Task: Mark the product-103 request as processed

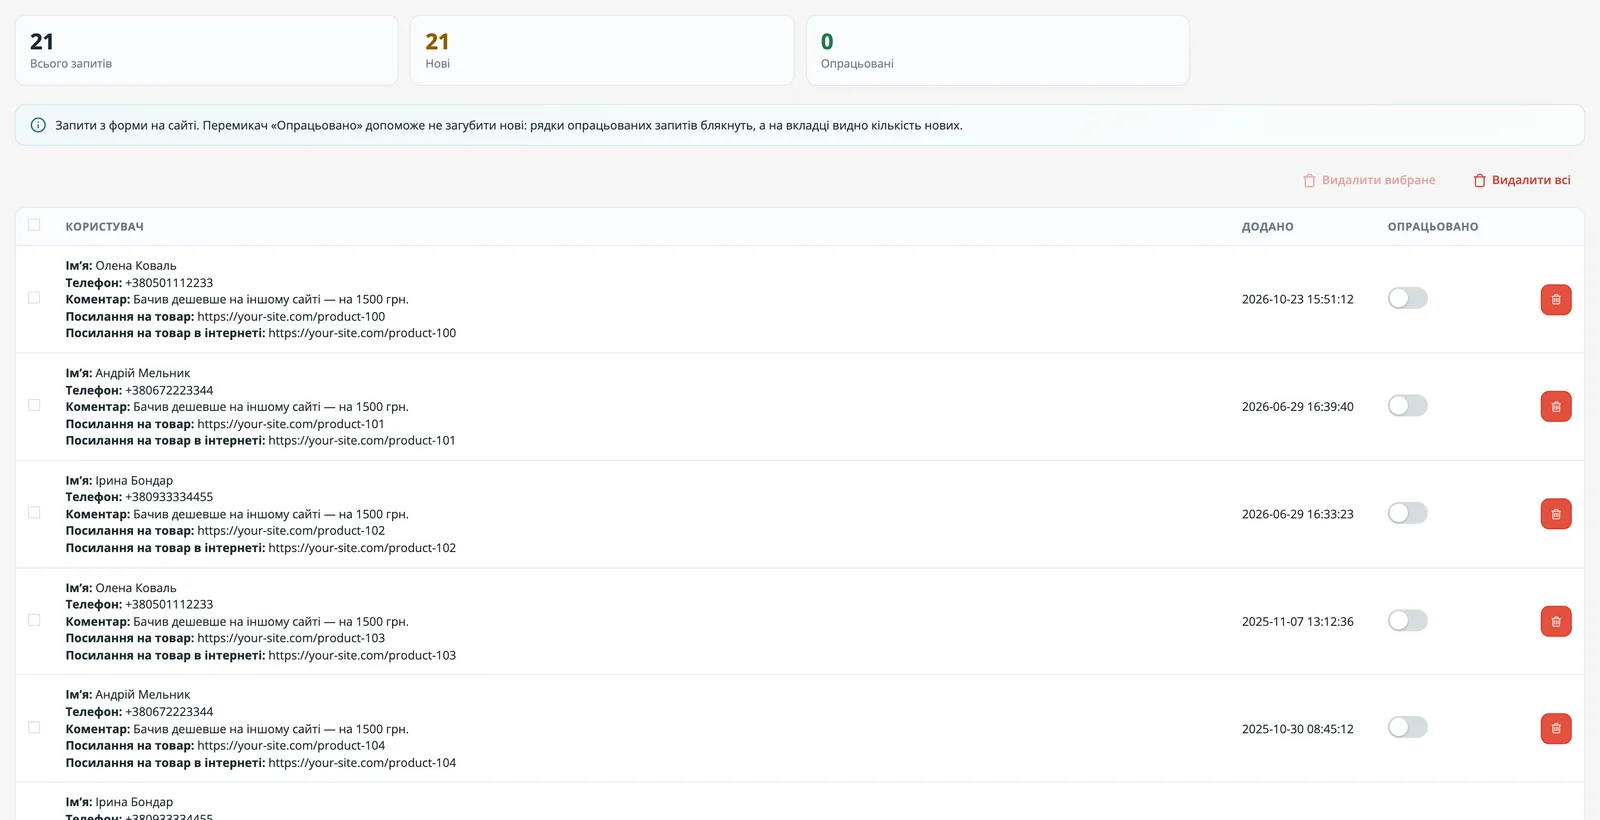Action: [1407, 620]
